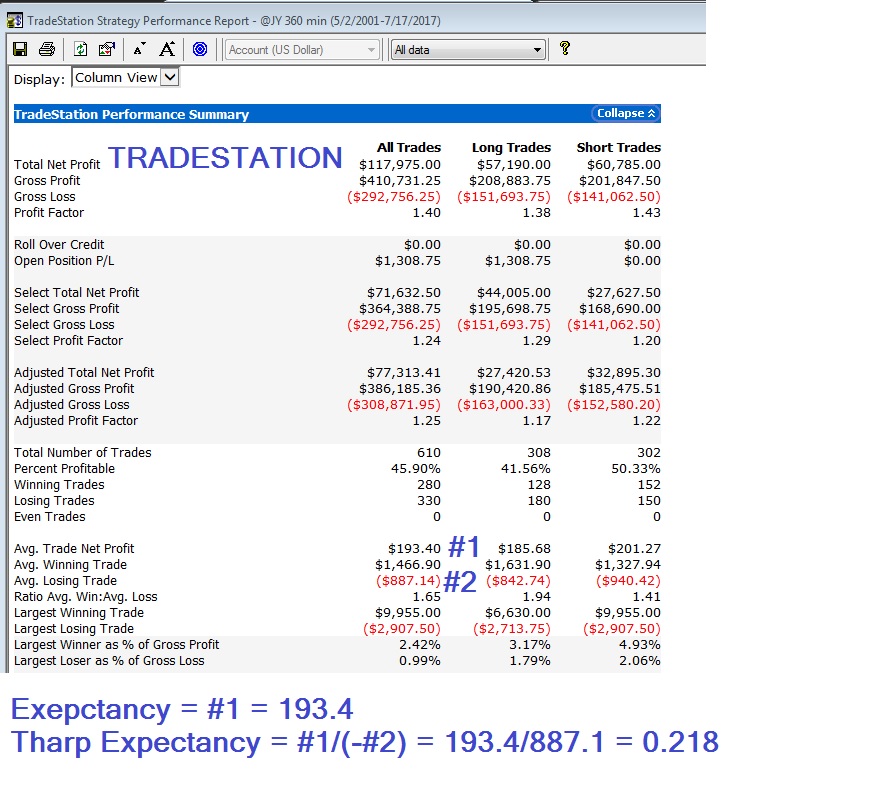
Task: Click the 2.06% short largest loser percentage
Action: pos(640,661)
